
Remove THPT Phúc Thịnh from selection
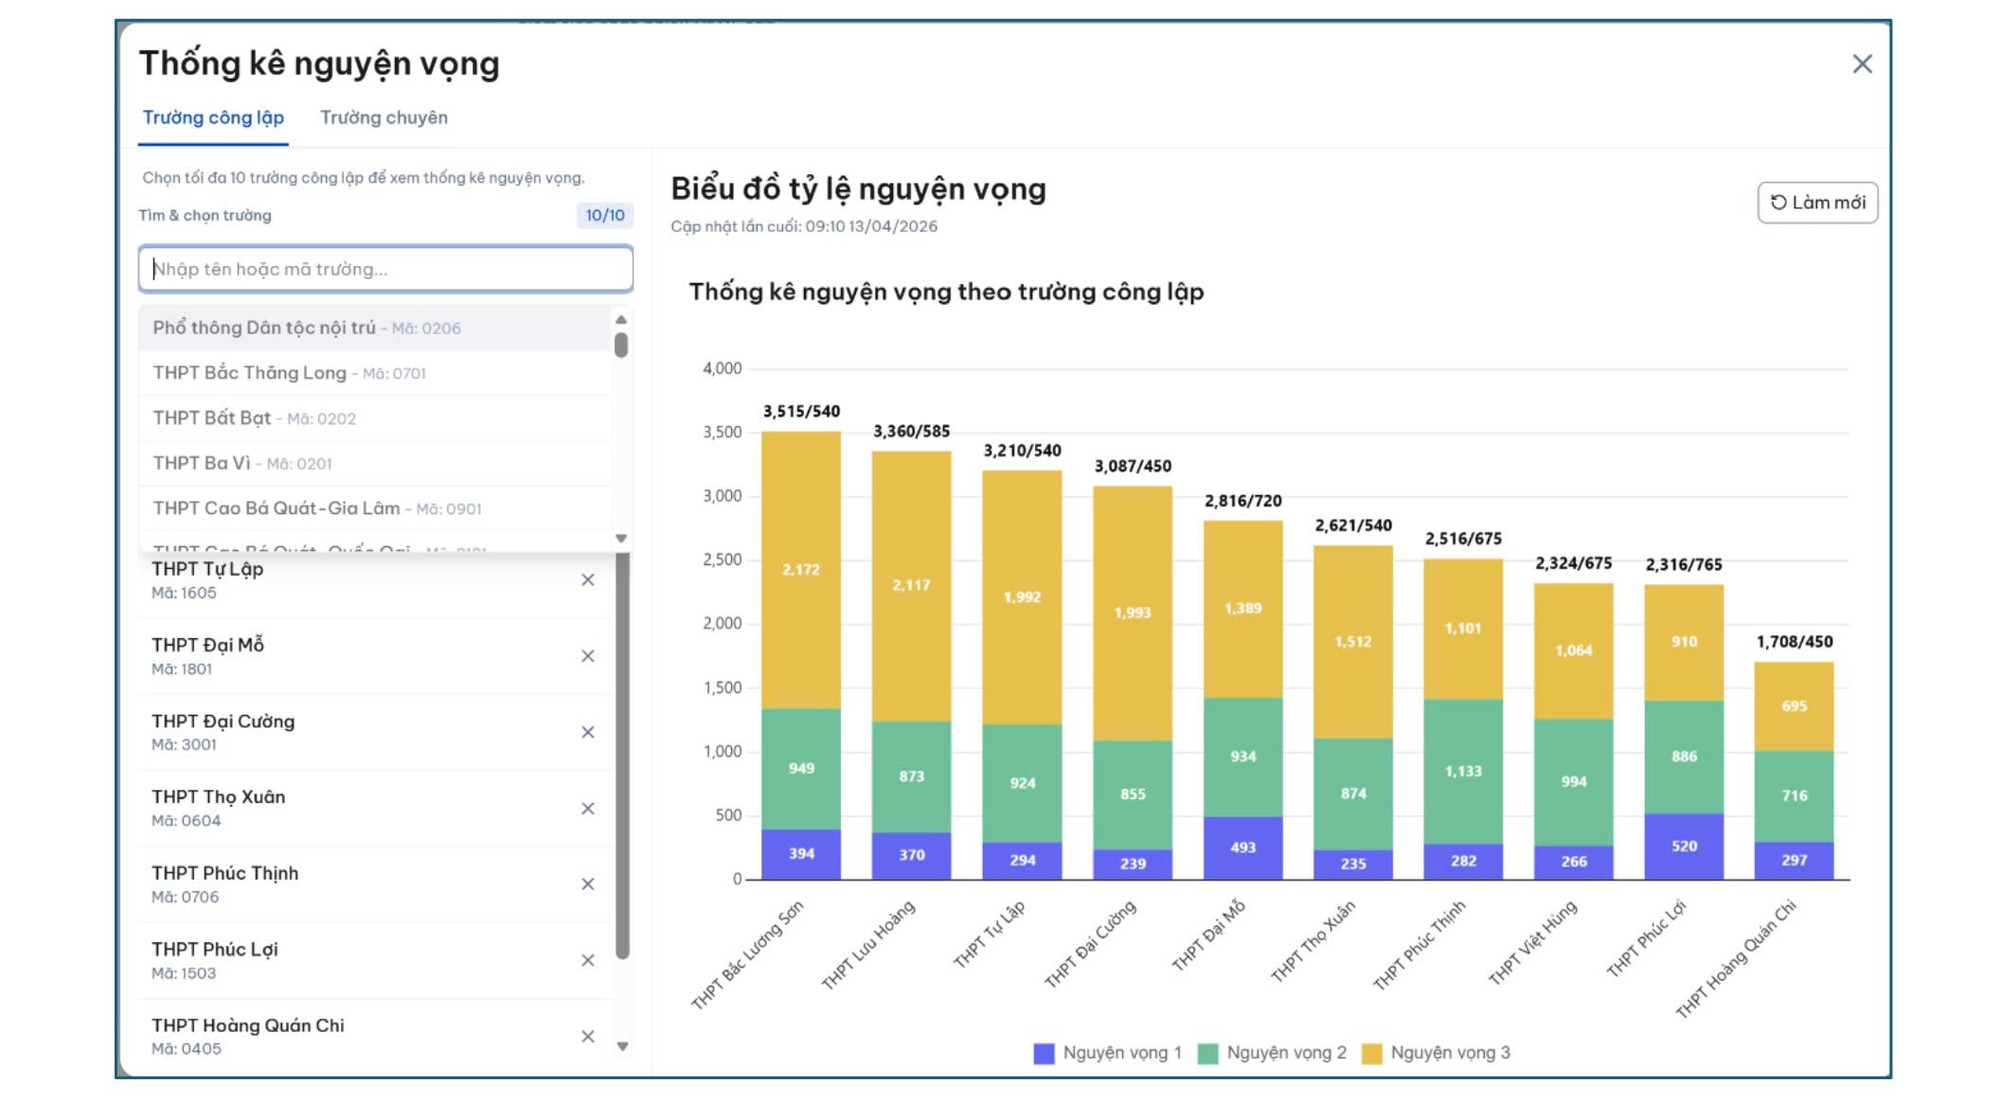(588, 884)
